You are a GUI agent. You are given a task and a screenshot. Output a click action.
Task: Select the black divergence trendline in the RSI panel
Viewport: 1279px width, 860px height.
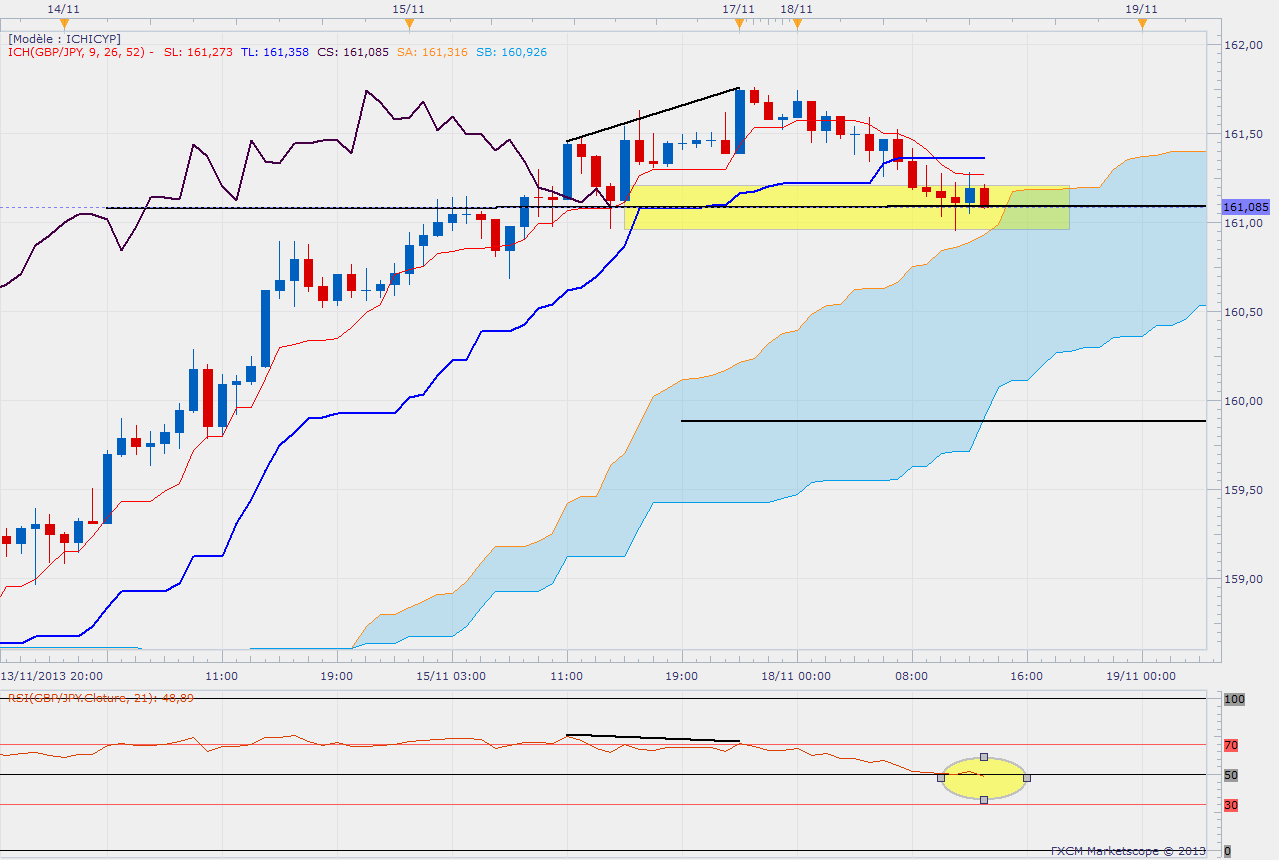click(x=653, y=738)
